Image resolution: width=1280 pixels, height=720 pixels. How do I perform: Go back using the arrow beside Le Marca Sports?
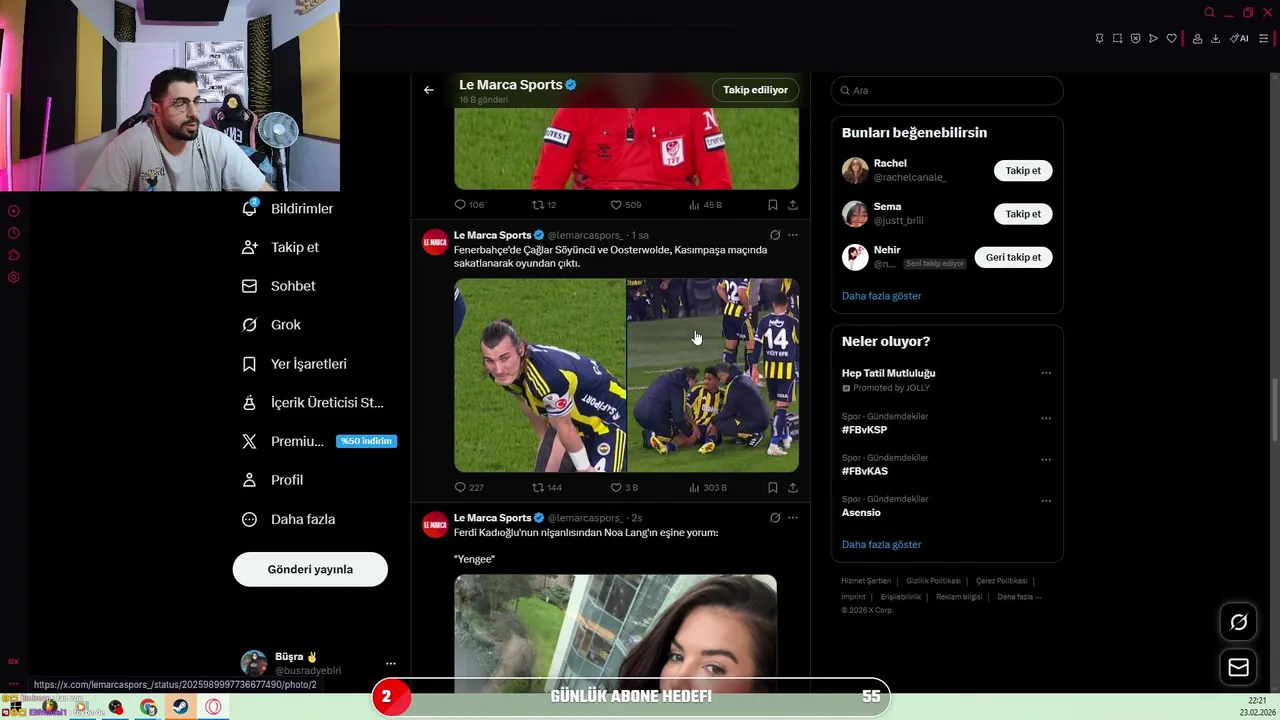(428, 90)
